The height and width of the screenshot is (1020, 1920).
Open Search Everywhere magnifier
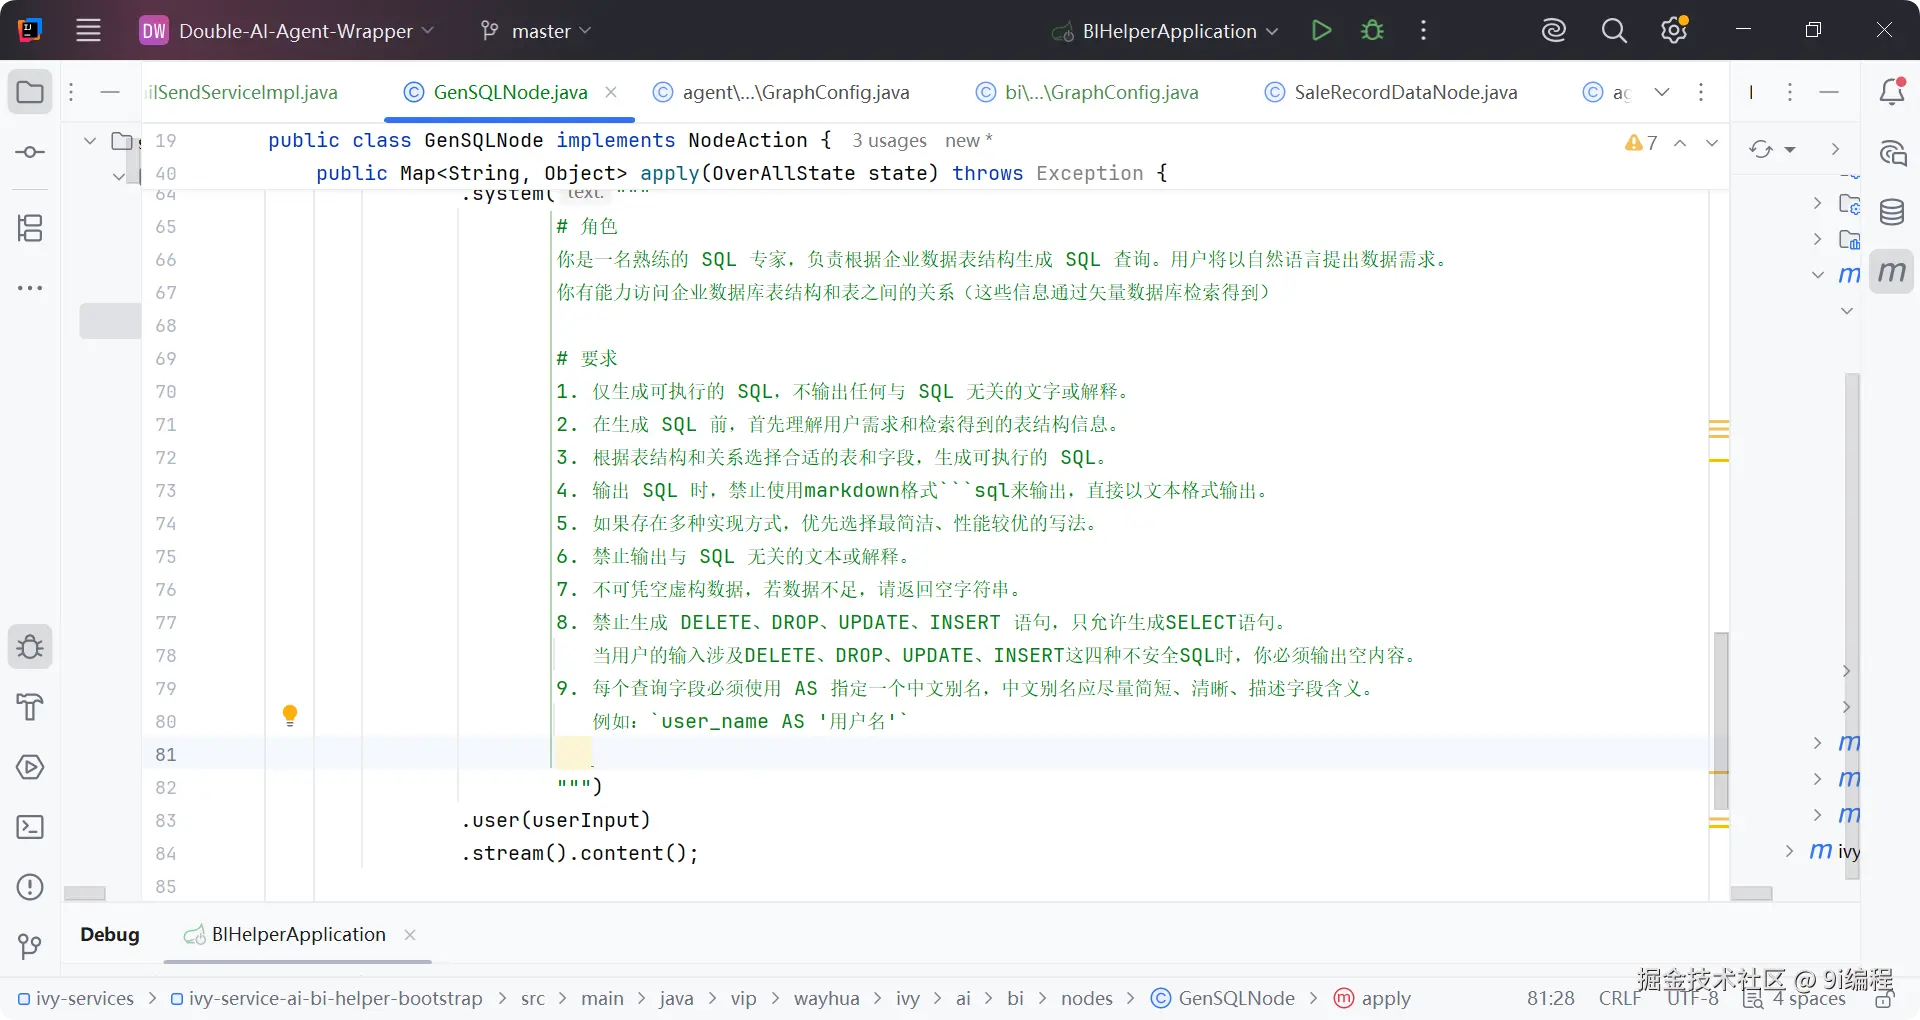tap(1613, 31)
